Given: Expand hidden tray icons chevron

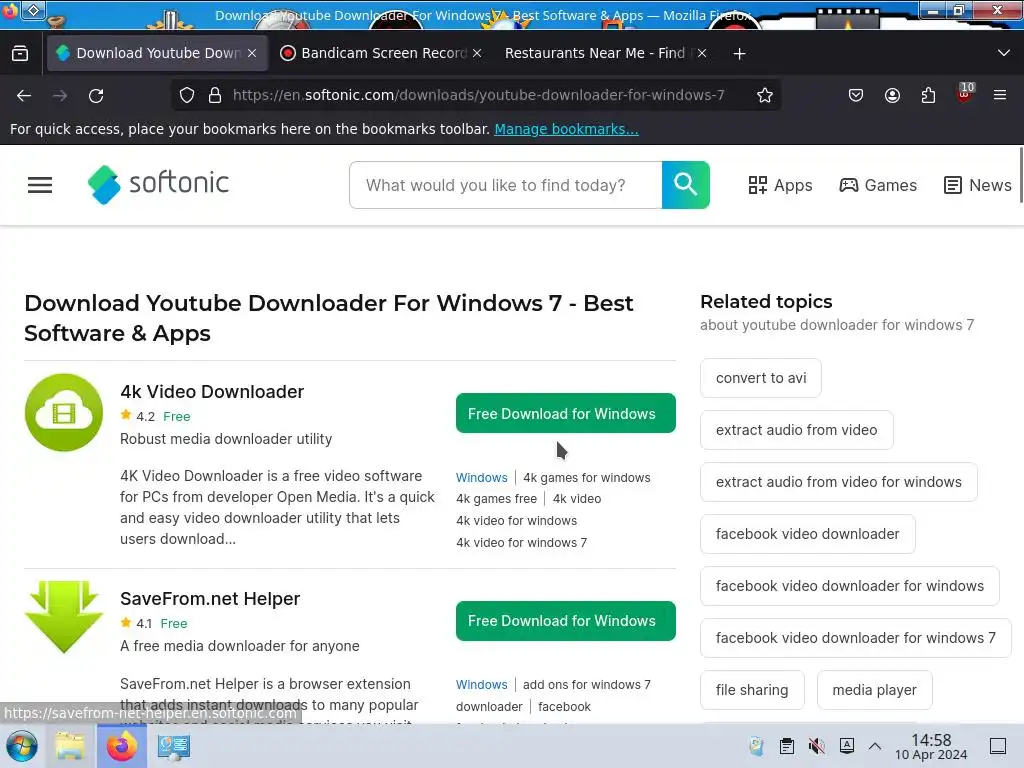Looking at the screenshot, I should (x=875, y=746).
